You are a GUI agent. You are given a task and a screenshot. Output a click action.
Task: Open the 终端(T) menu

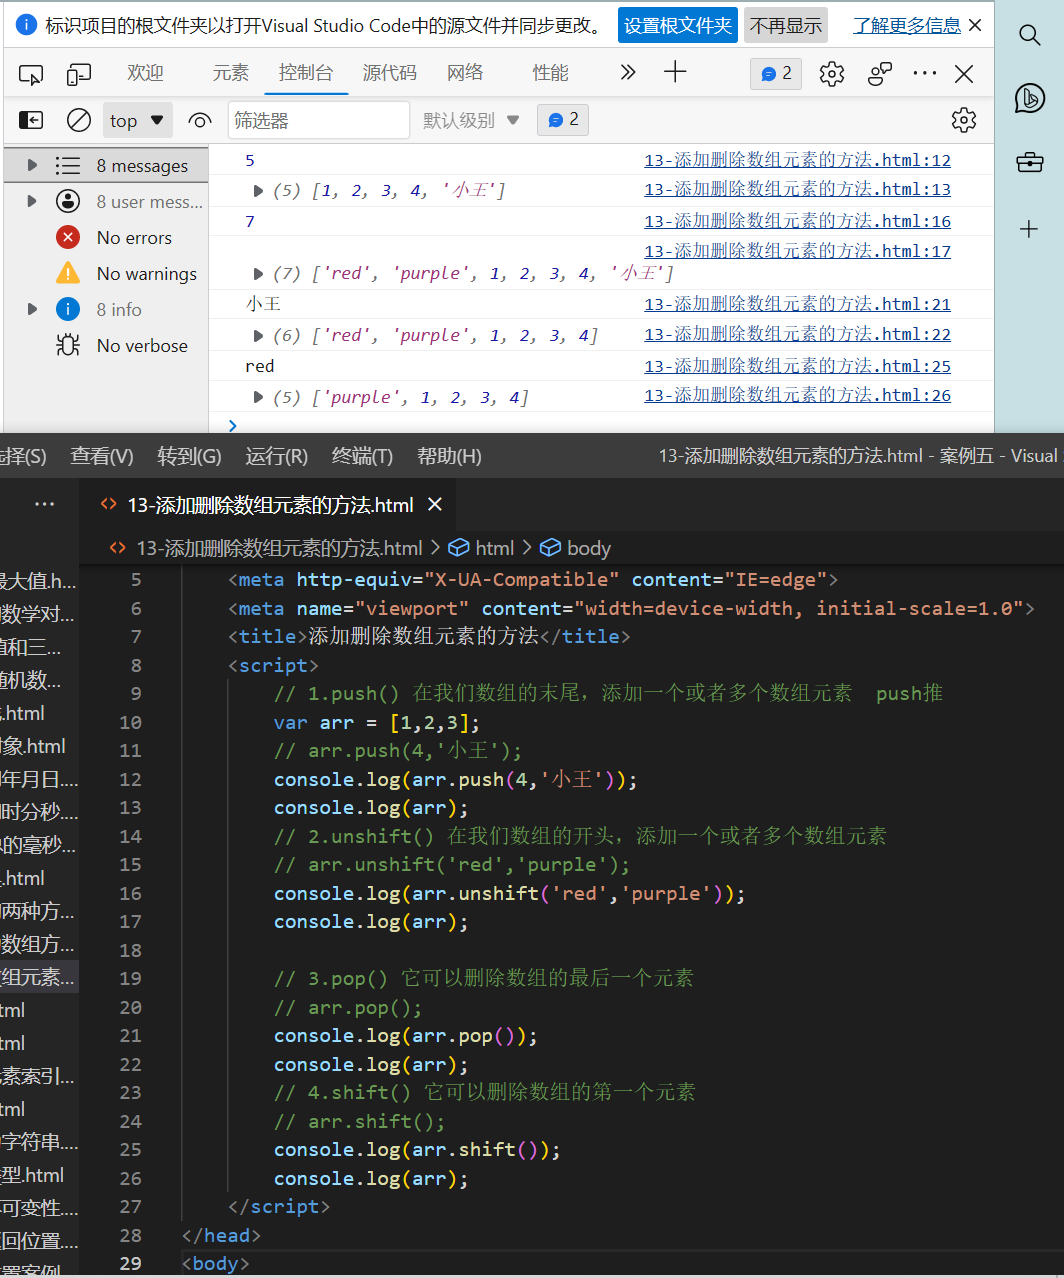[362, 456]
